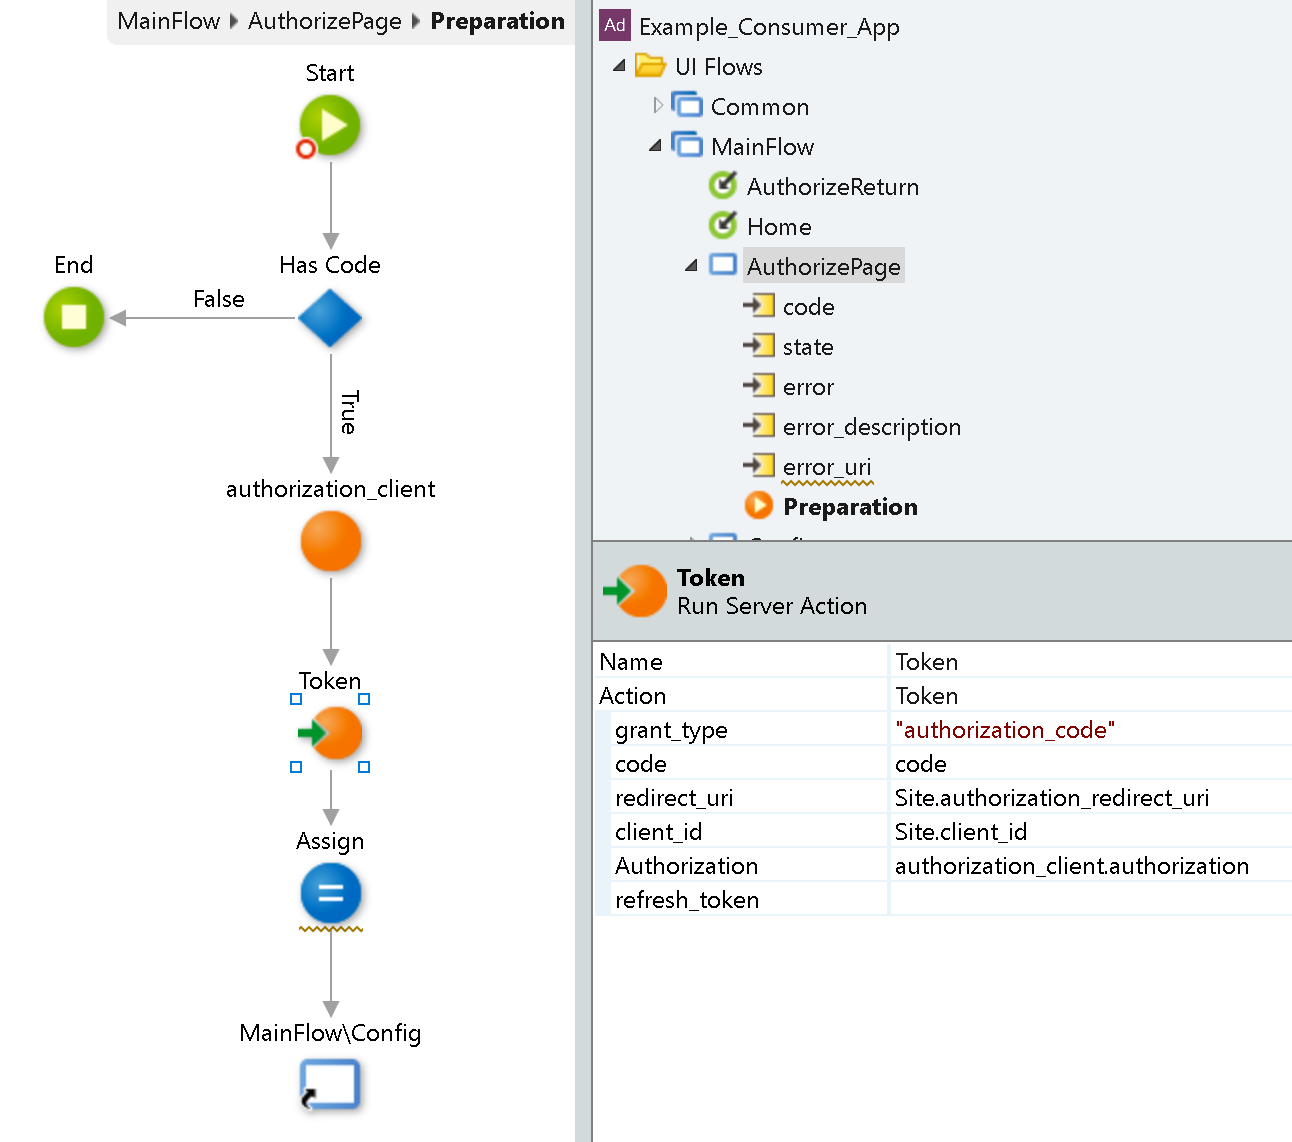Image resolution: width=1292 pixels, height=1142 pixels.
Task: Click the Preparation action icon in the tree
Action: click(759, 505)
